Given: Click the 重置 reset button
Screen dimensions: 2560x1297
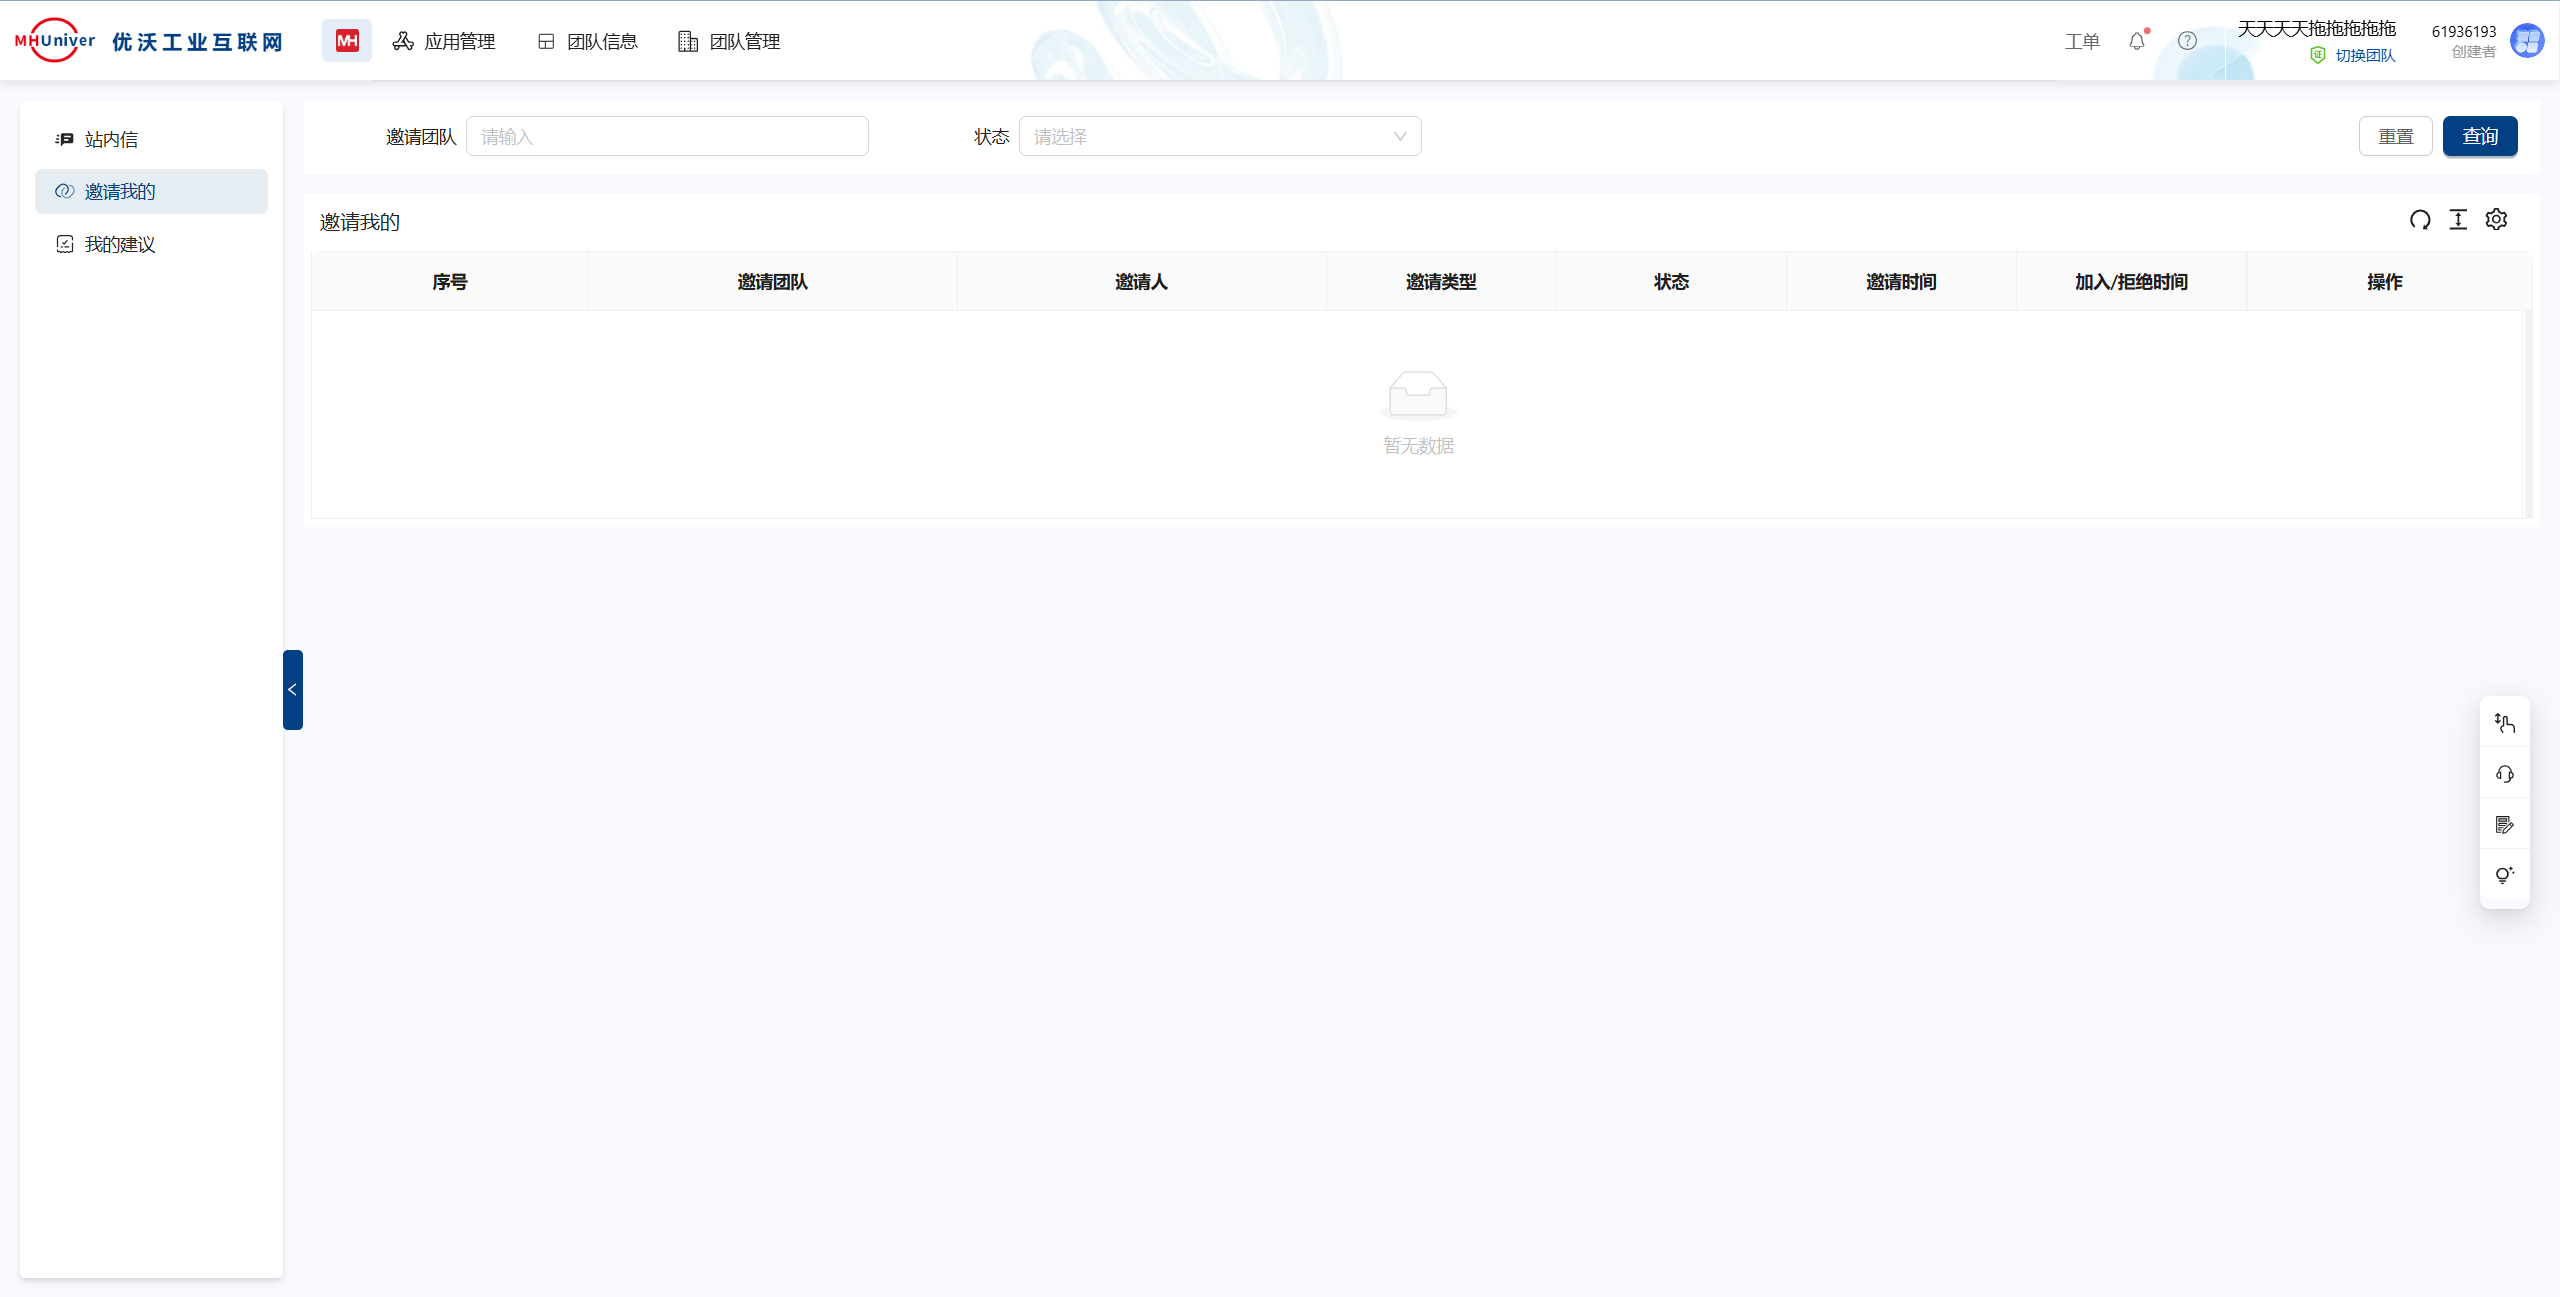Looking at the screenshot, I should click(2395, 137).
